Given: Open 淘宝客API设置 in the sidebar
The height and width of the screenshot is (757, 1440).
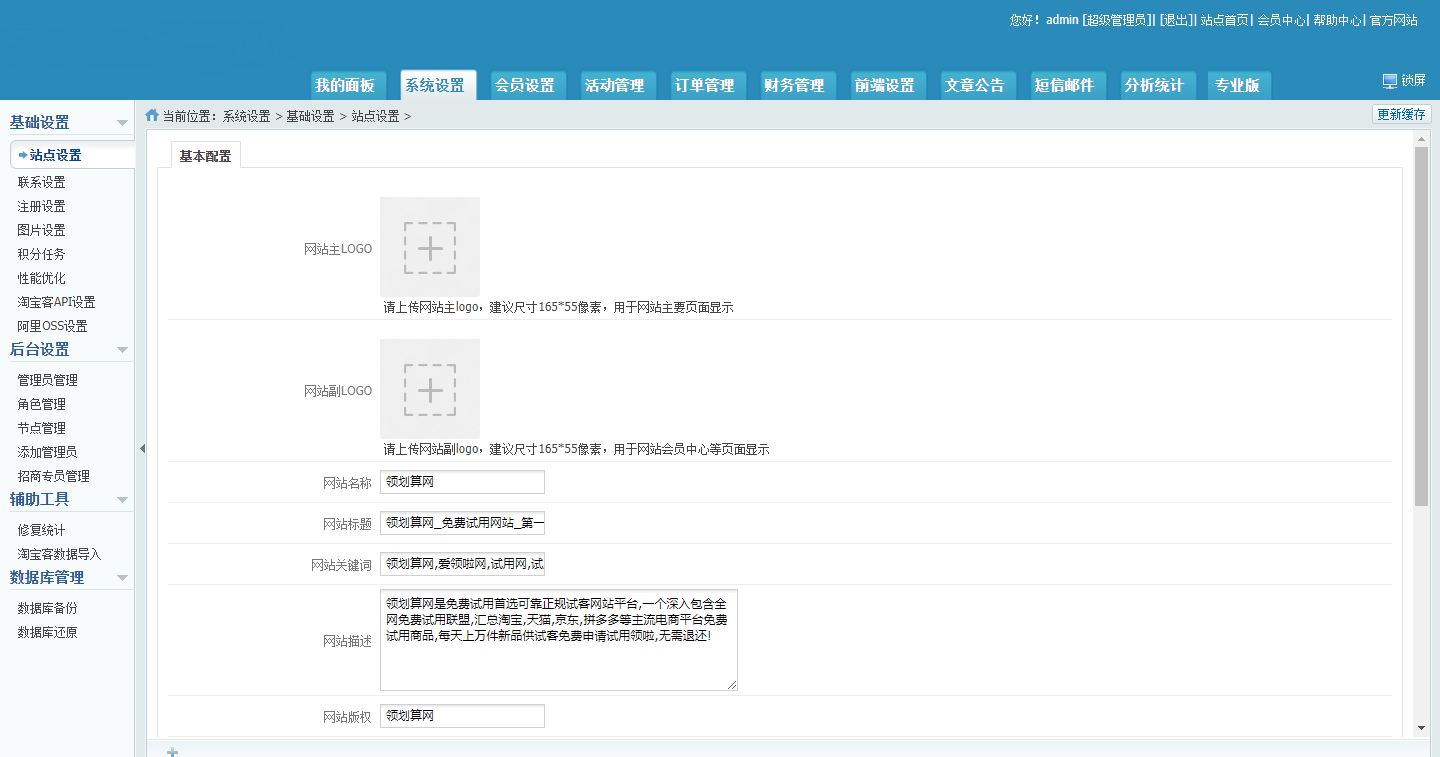Looking at the screenshot, I should click(56, 302).
